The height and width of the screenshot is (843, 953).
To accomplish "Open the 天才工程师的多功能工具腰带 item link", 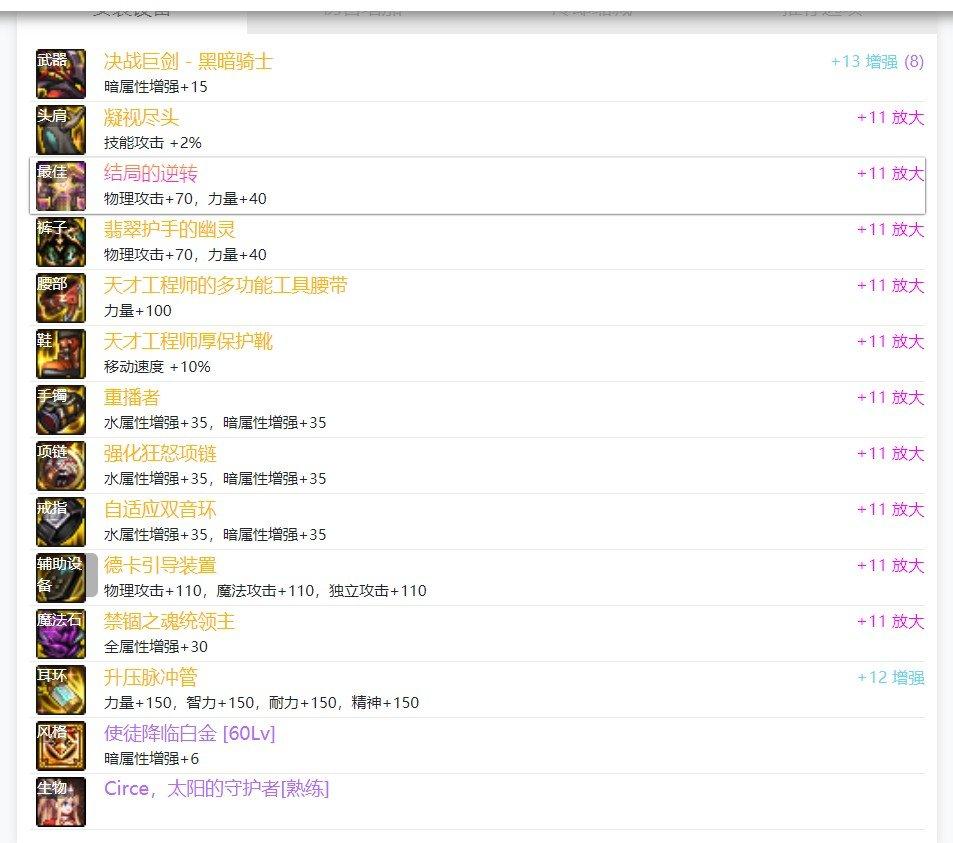I will pyautogui.click(x=226, y=286).
